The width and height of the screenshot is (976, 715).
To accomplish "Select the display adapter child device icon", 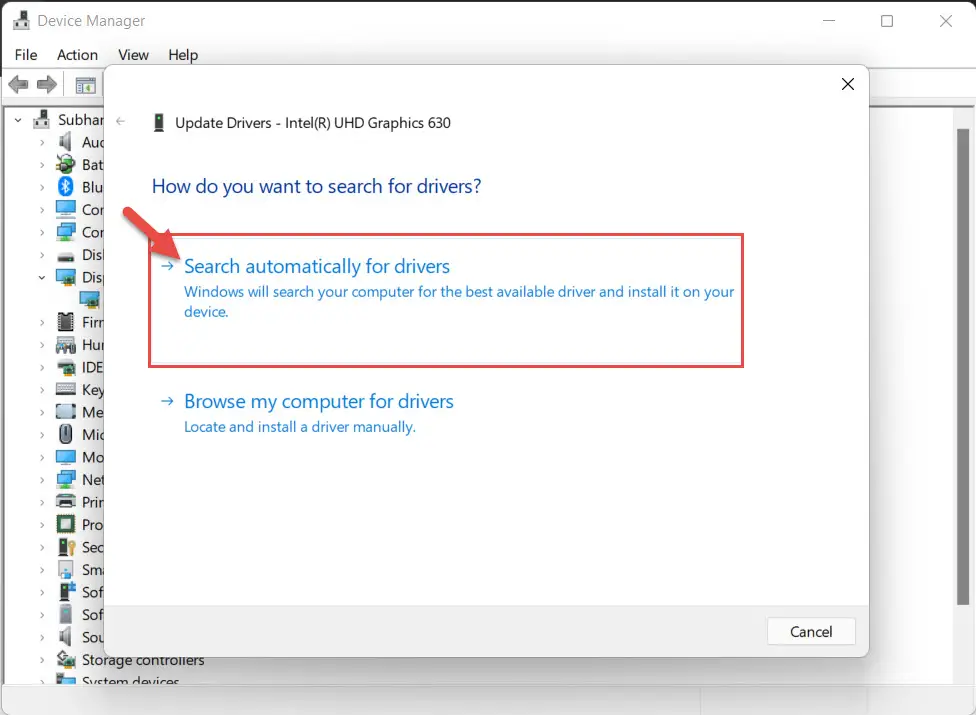I will coord(90,299).
